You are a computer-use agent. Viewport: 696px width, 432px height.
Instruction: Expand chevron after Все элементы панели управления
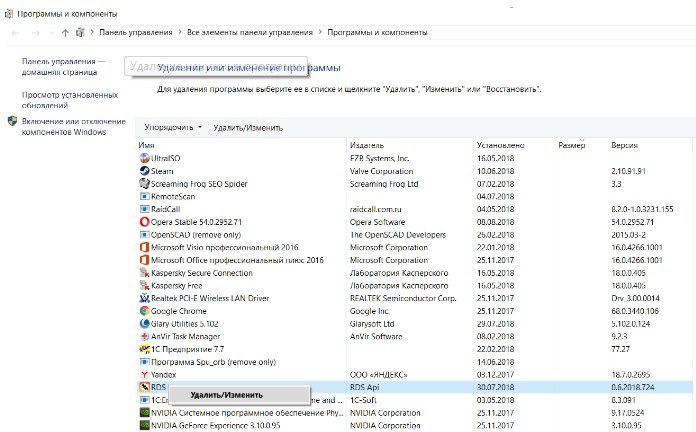point(320,32)
